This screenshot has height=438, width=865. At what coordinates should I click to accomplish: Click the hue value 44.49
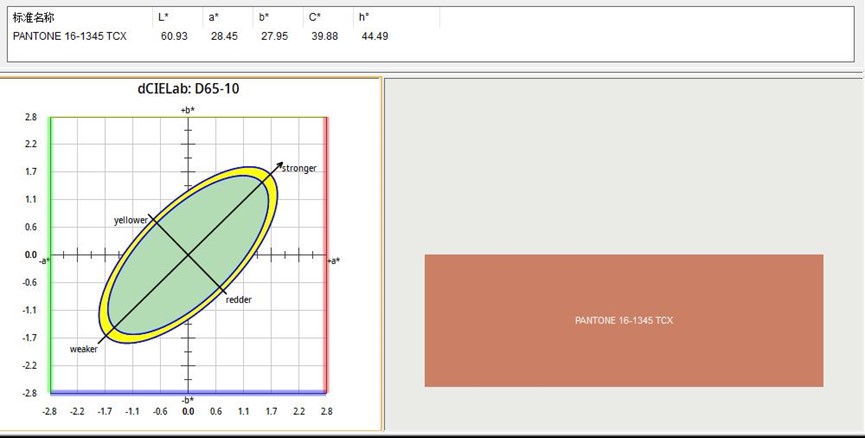click(375, 36)
